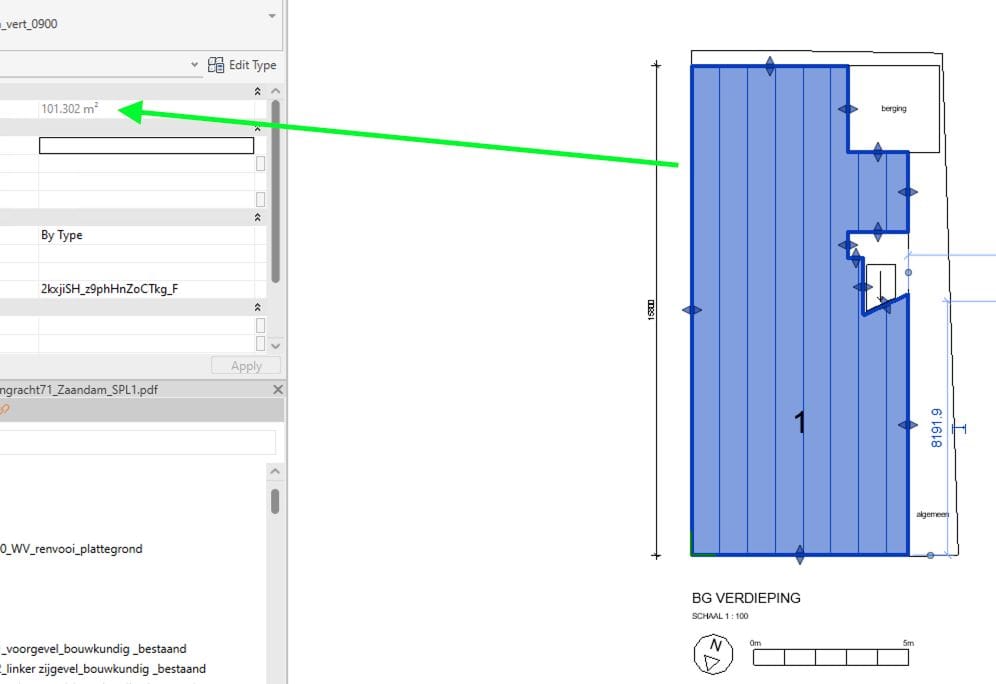This screenshot has height=684, width=996.
Task: Close the Zaandam_SPL1.pdf panel
Action: [x=278, y=390]
